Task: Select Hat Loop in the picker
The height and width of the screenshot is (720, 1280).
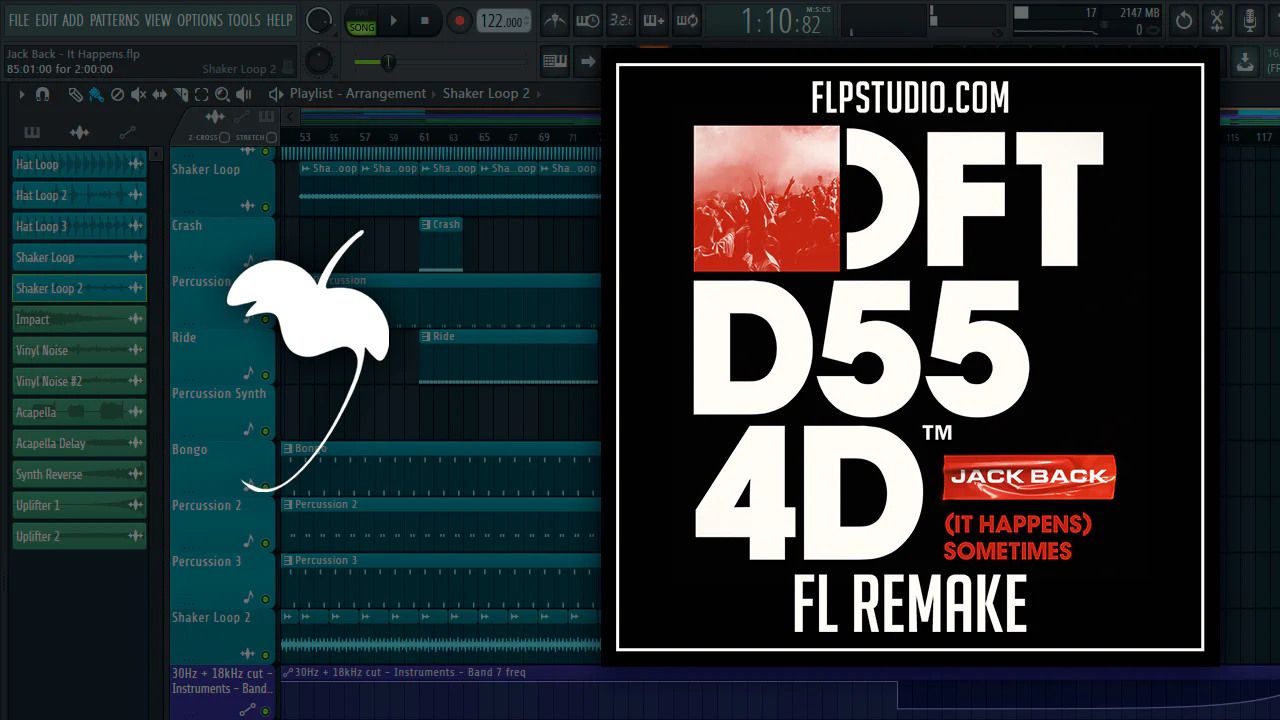Action: [79, 164]
